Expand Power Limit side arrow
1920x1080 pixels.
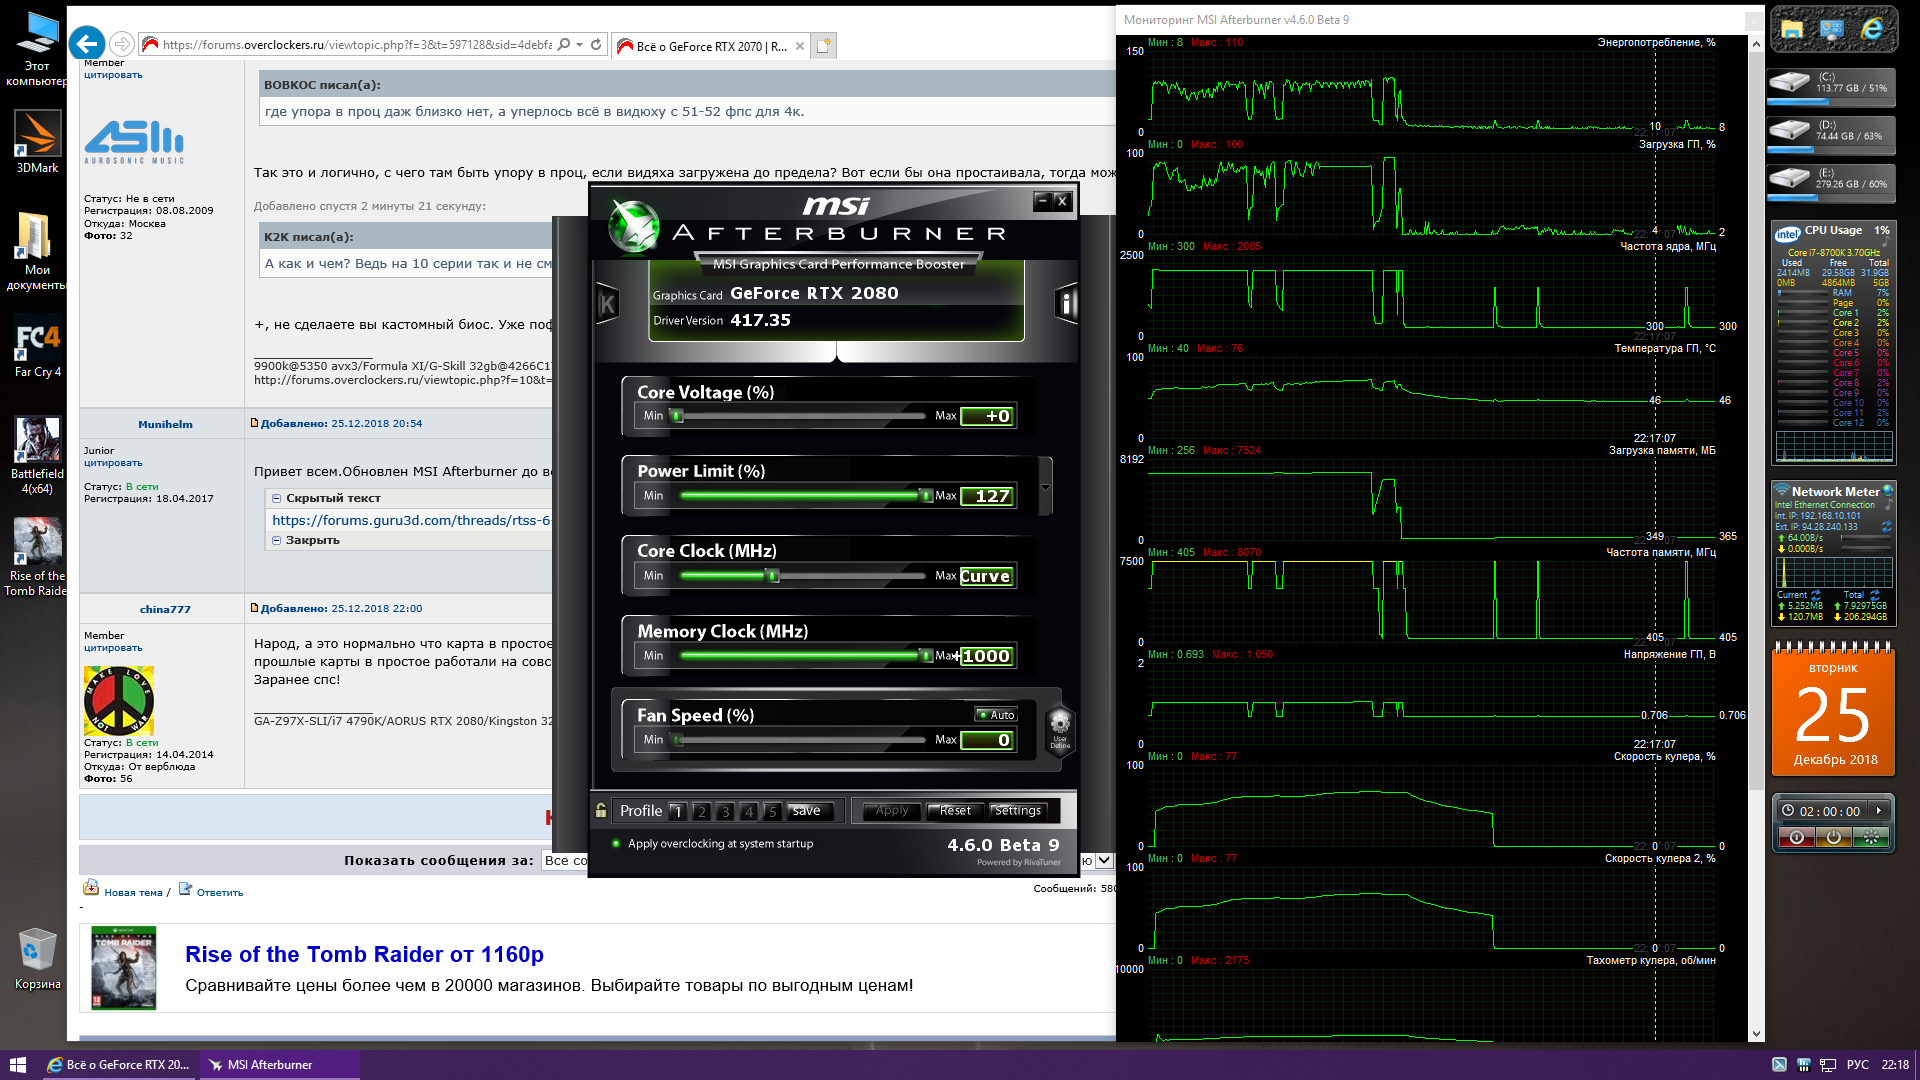[1045, 487]
